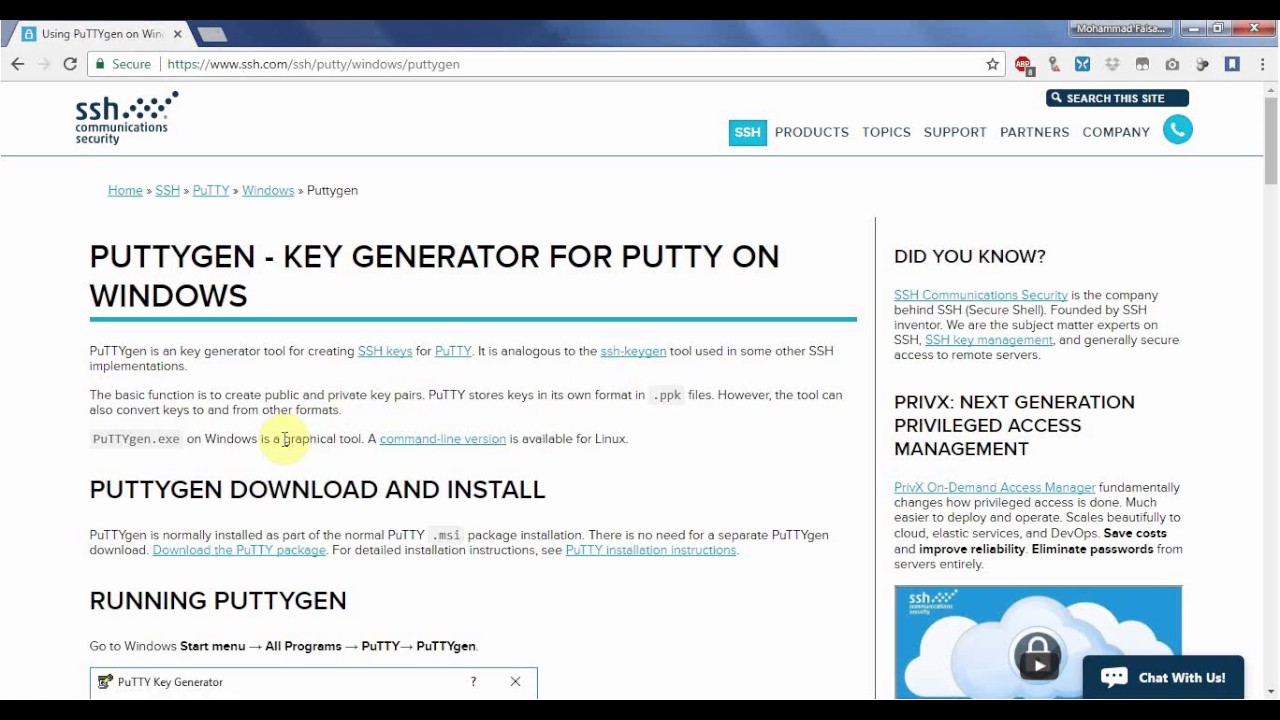Open PuTTY installation instructions link
The width and height of the screenshot is (1280, 720).
click(651, 550)
